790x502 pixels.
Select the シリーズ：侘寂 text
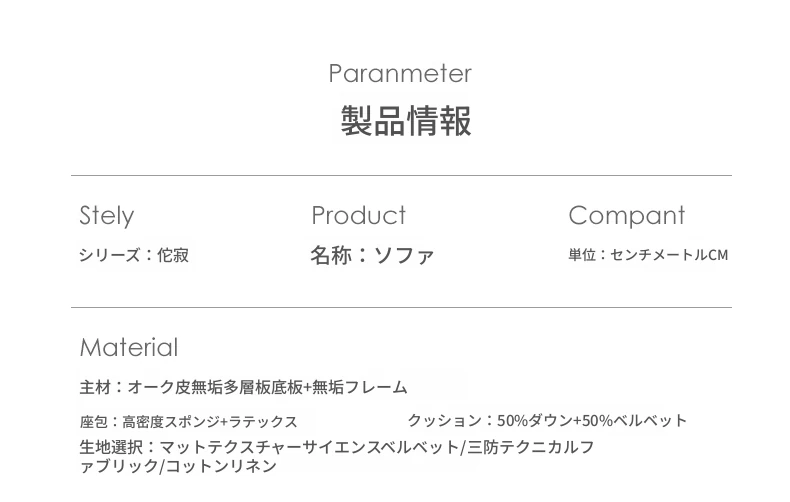[x=134, y=255]
